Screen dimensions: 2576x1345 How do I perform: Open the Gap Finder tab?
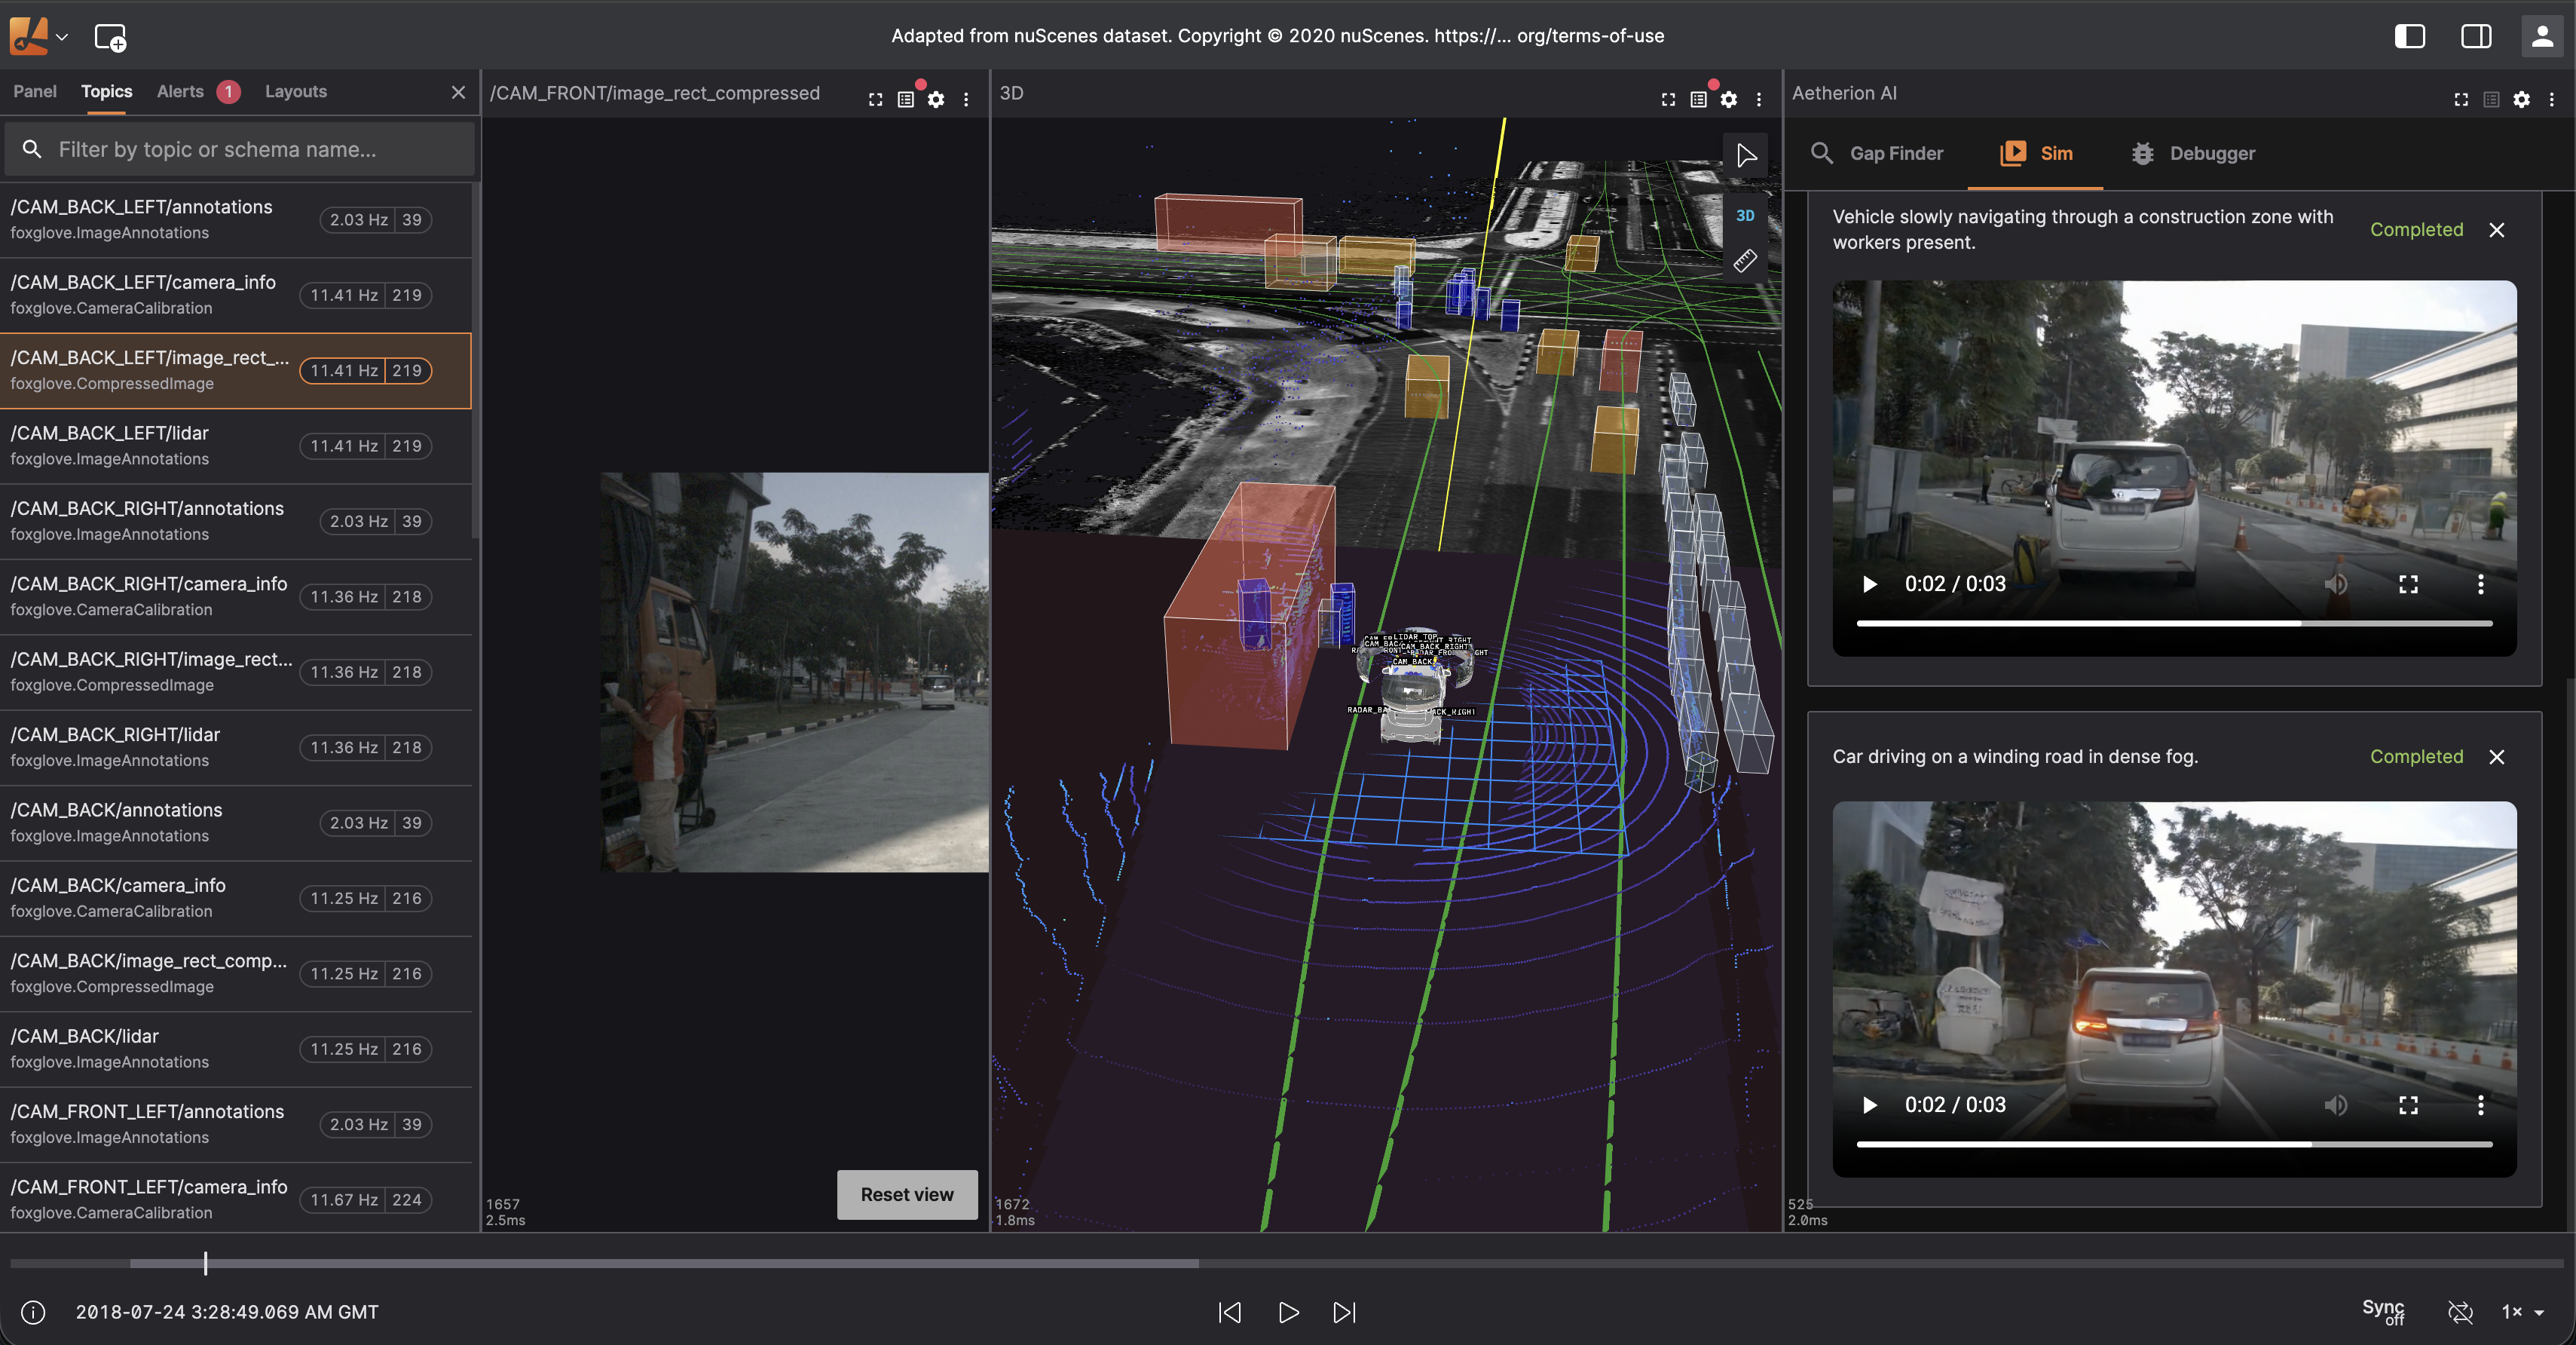point(1877,153)
